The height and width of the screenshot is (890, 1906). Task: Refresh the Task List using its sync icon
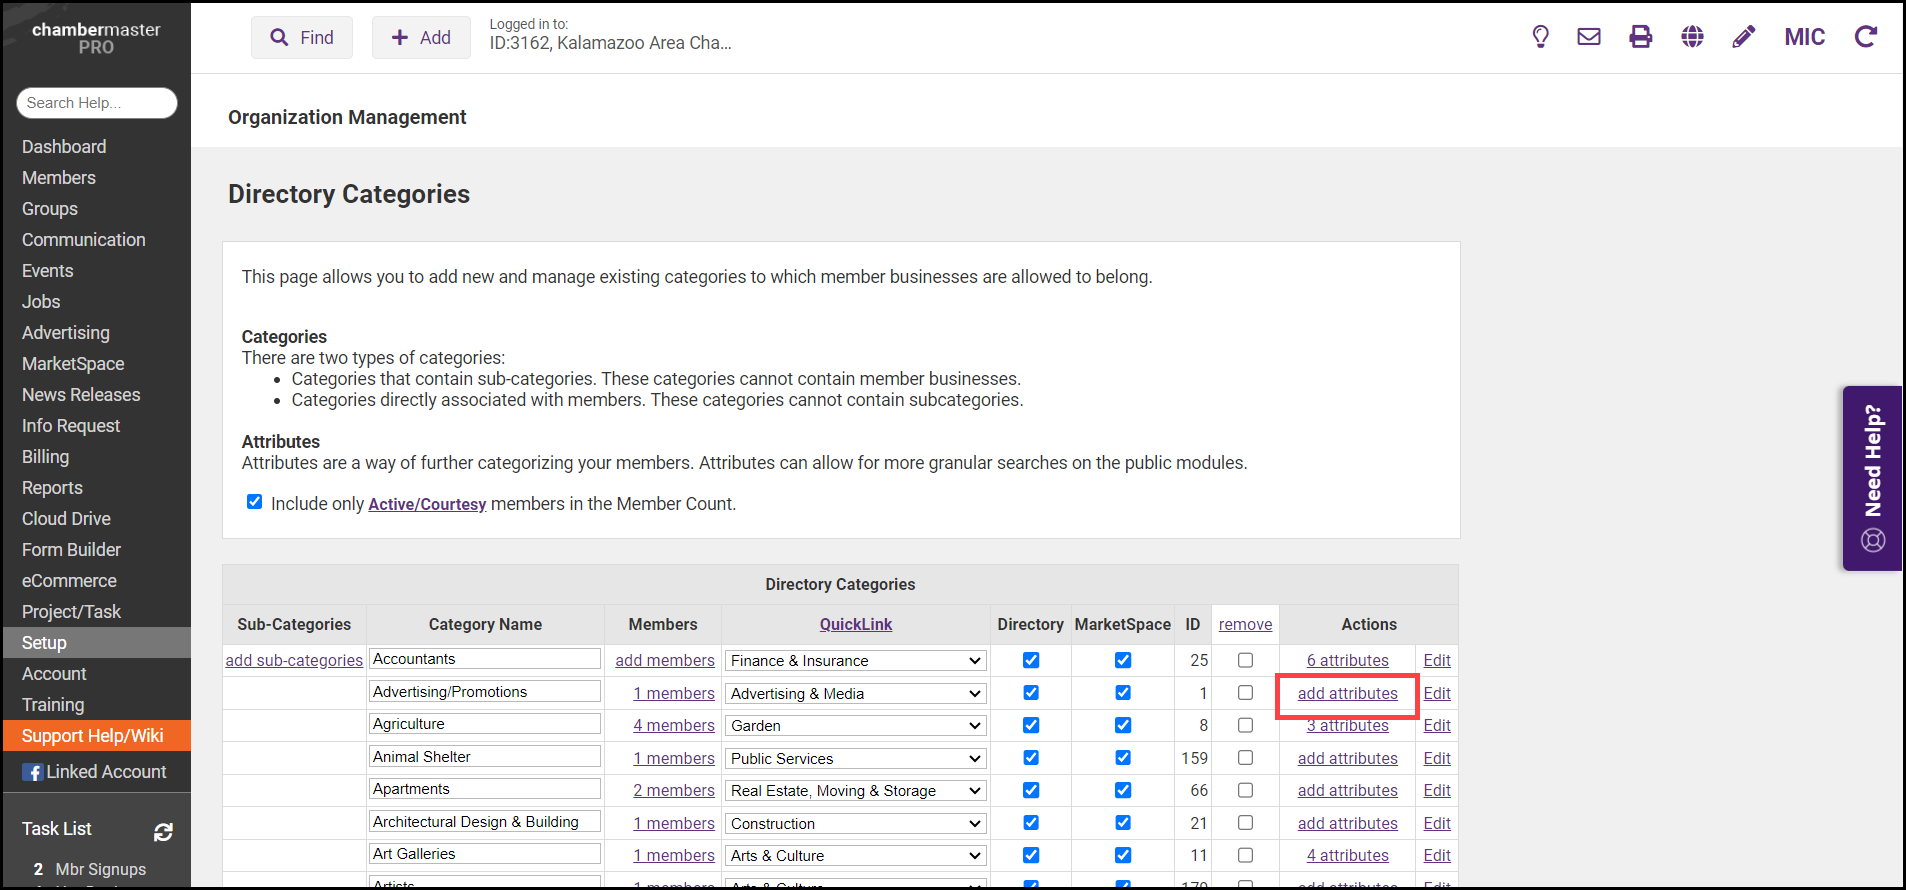(164, 831)
